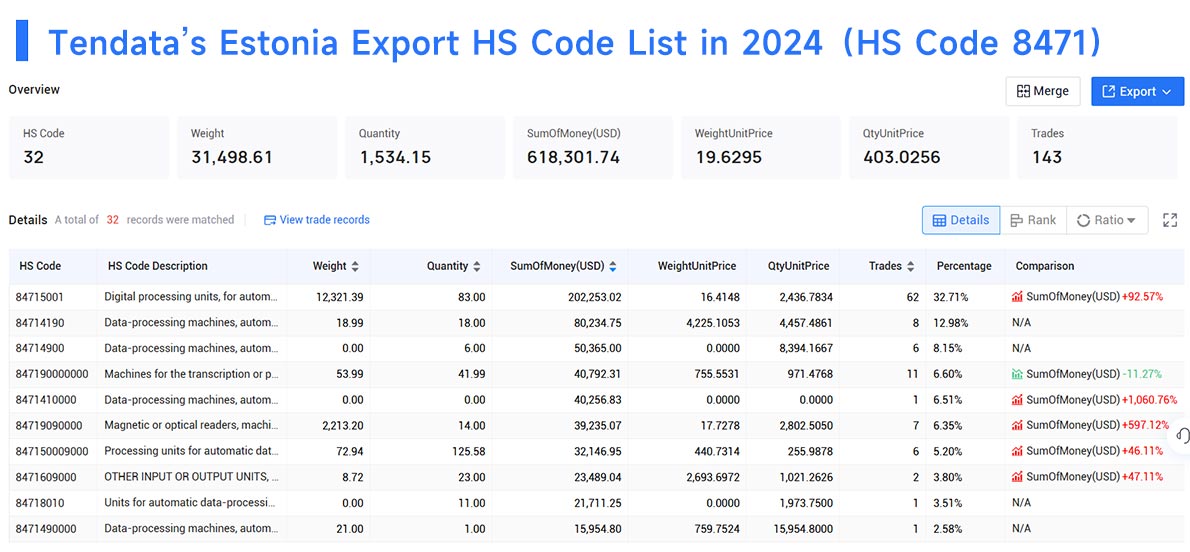
Task: Click 'Digital processing units' description
Action: [191, 297]
